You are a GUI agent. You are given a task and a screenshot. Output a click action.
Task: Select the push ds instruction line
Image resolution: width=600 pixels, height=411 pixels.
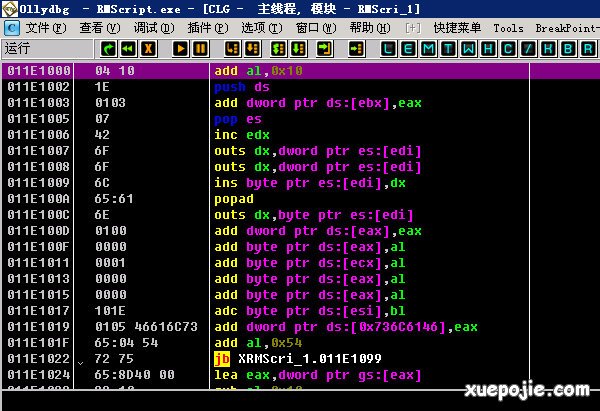[242, 87]
